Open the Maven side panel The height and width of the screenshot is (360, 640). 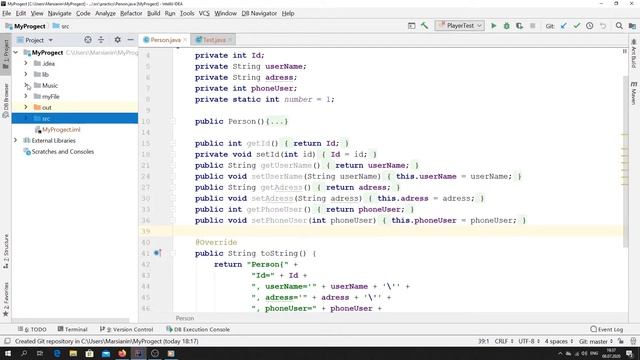point(633,93)
